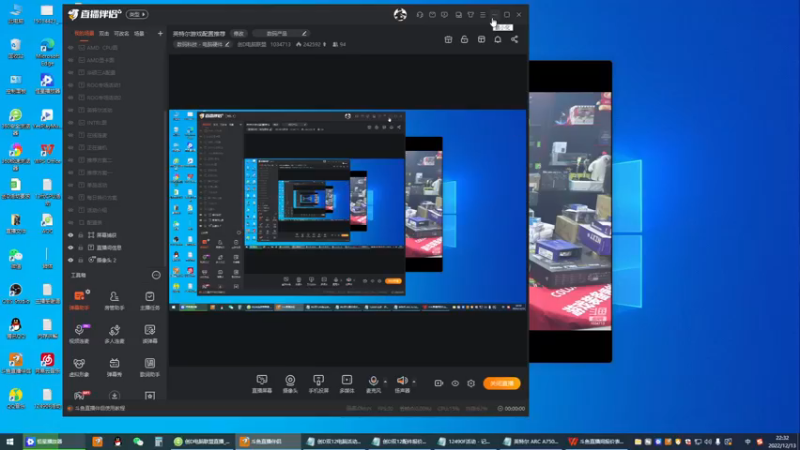Expand the microphone options arrow
Viewport: 800px width, 450px height.
pos(385,381)
